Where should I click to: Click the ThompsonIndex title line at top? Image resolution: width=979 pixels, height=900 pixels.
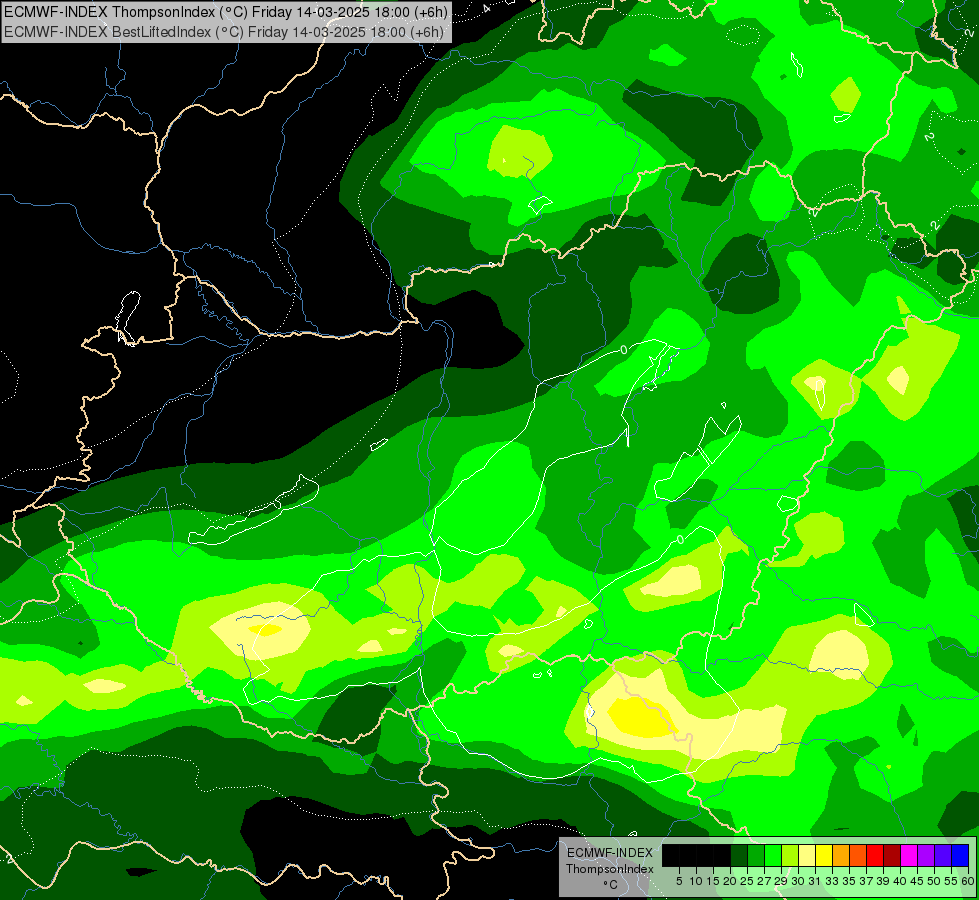coord(224,11)
